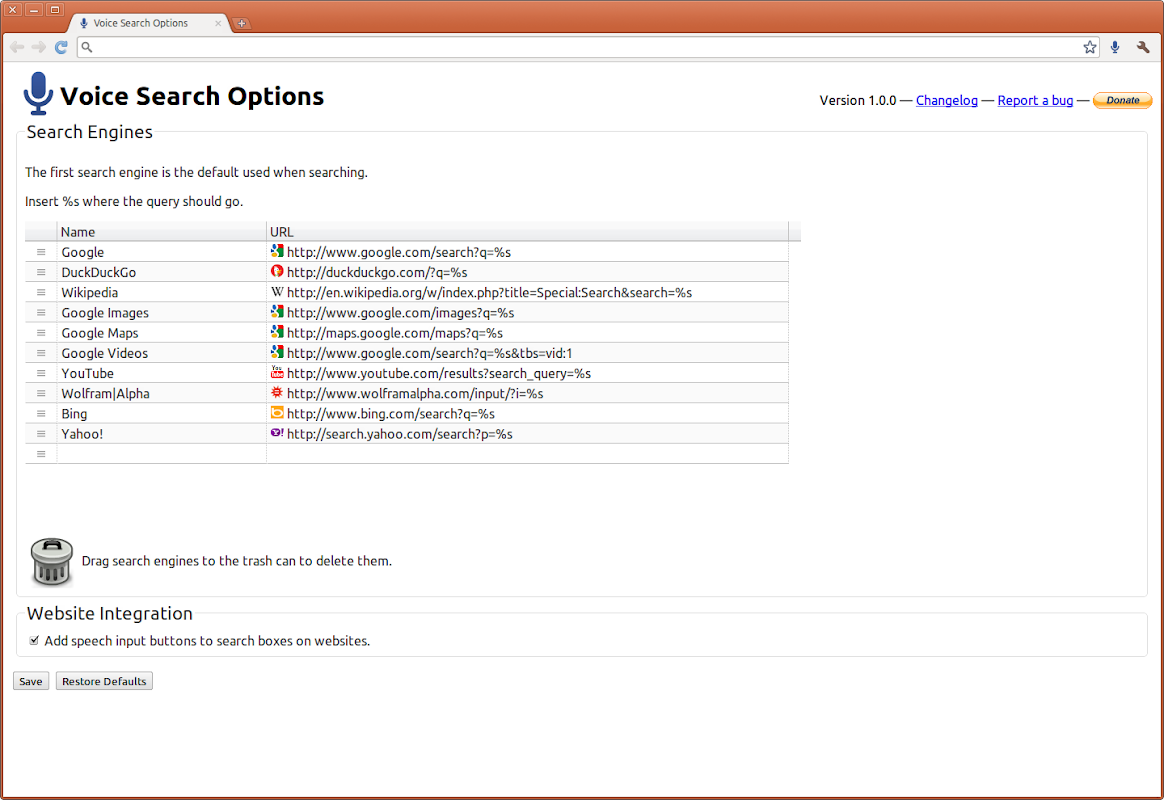Image resolution: width=1164 pixels, height=800 pixels.
Task: Click the URL column header
Action: point(527,232)
